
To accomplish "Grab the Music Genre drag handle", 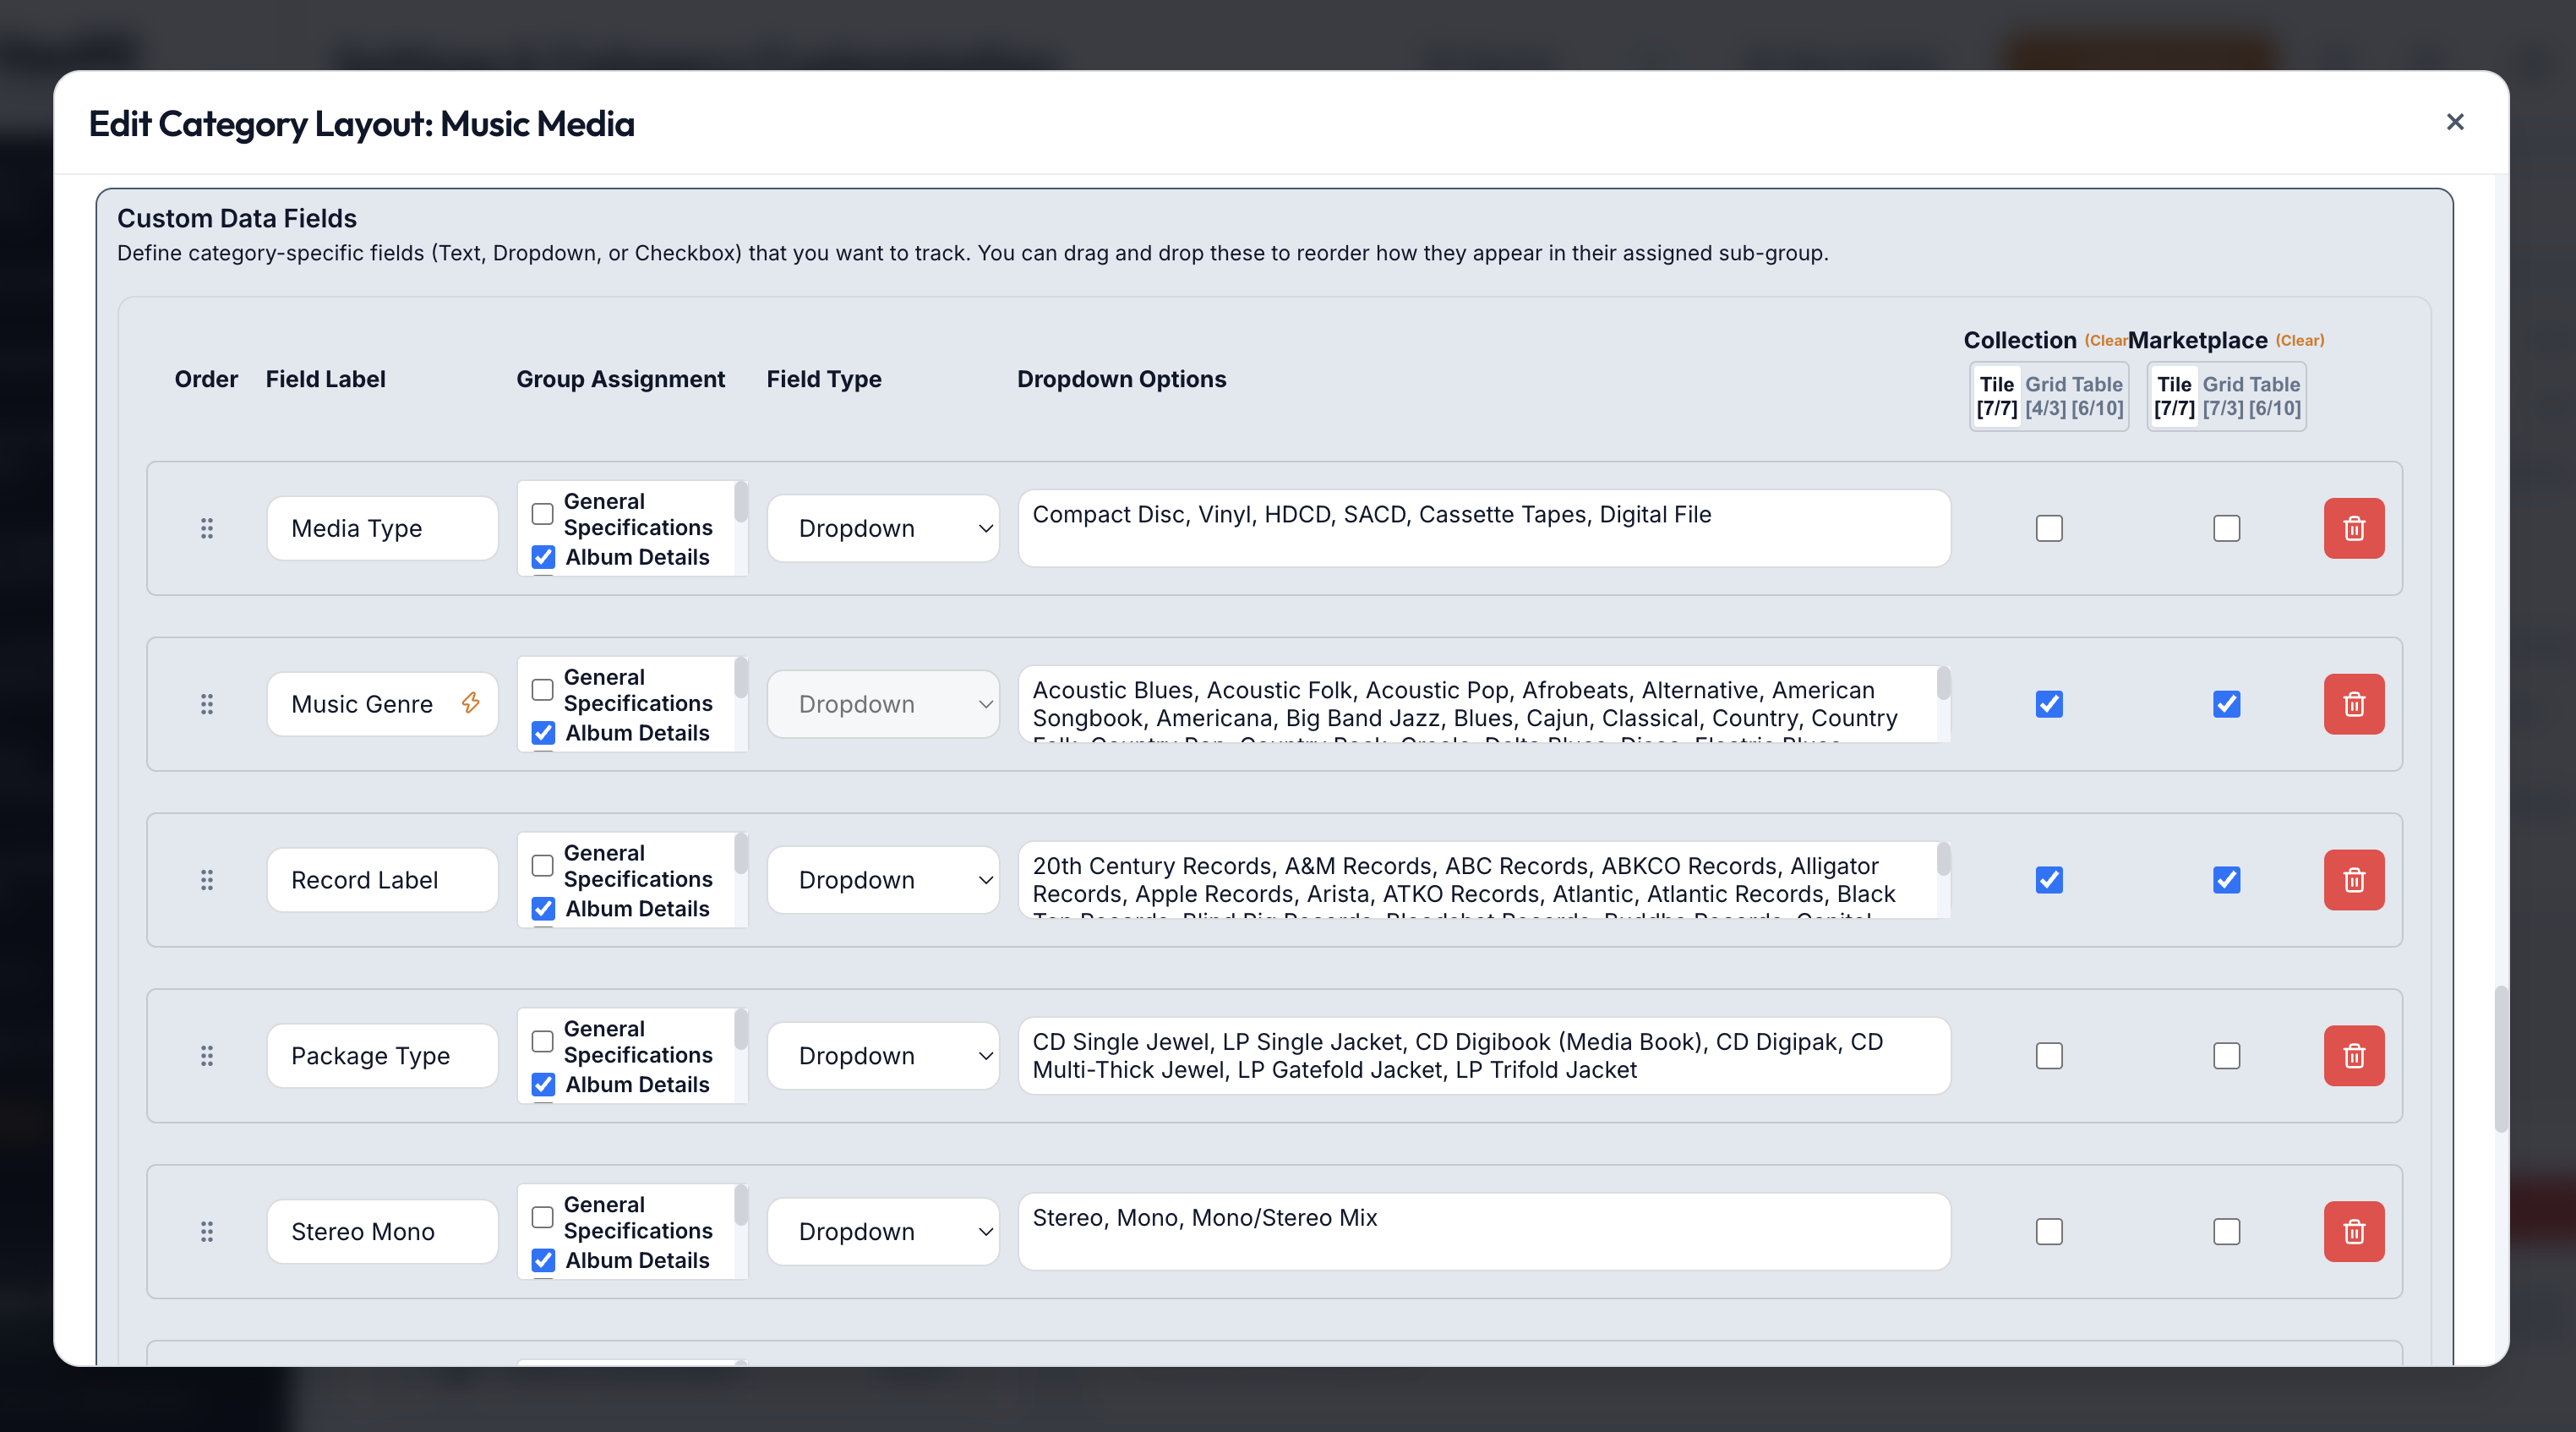I will [x=207, y=704].
